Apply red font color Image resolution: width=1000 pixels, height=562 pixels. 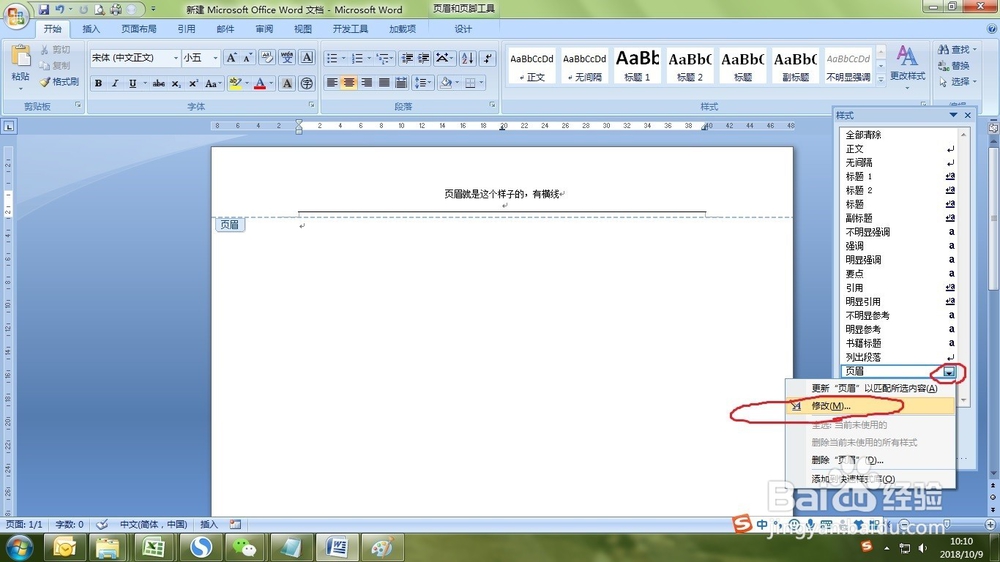pyautogui.click(x=260, y=84)
